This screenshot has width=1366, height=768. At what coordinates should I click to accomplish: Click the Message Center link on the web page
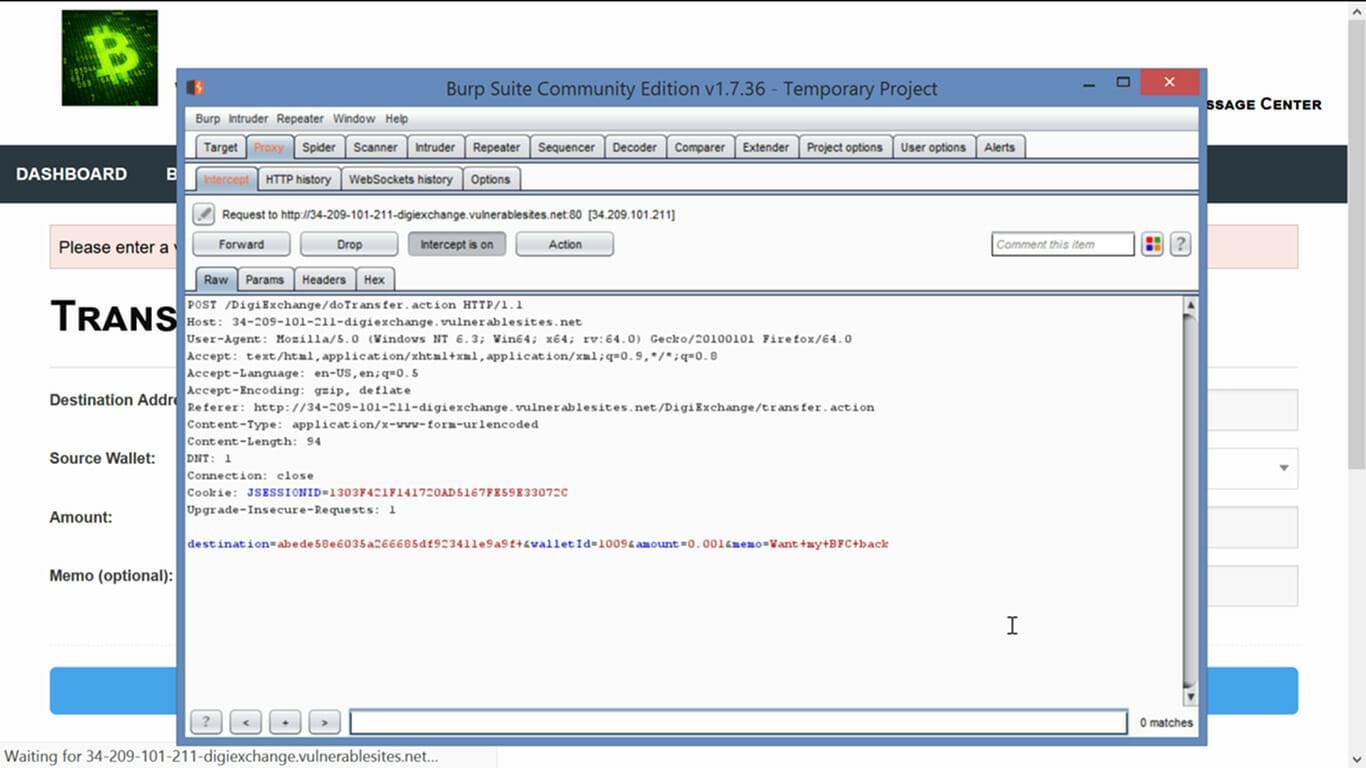(x=1264, y=104)
